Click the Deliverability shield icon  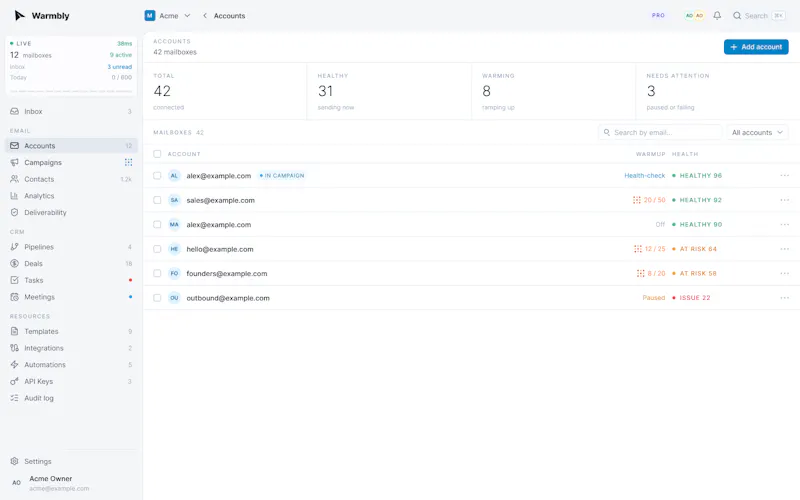click(x=14, y=212)
